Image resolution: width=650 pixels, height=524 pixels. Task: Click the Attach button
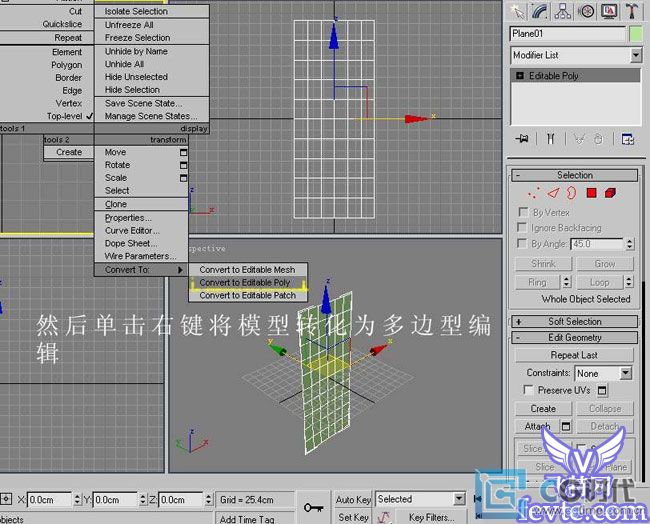coord(538,426)
